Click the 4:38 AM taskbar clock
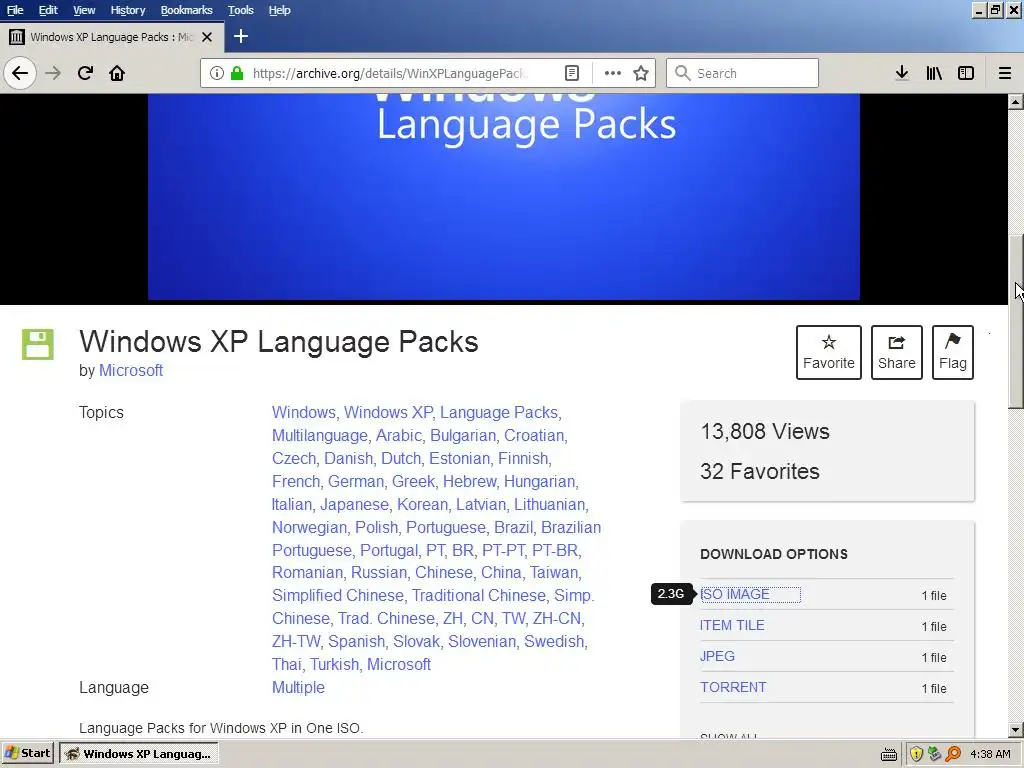Image resolution: width=1024 pixels, height=768 pixels. coord(990,754)
